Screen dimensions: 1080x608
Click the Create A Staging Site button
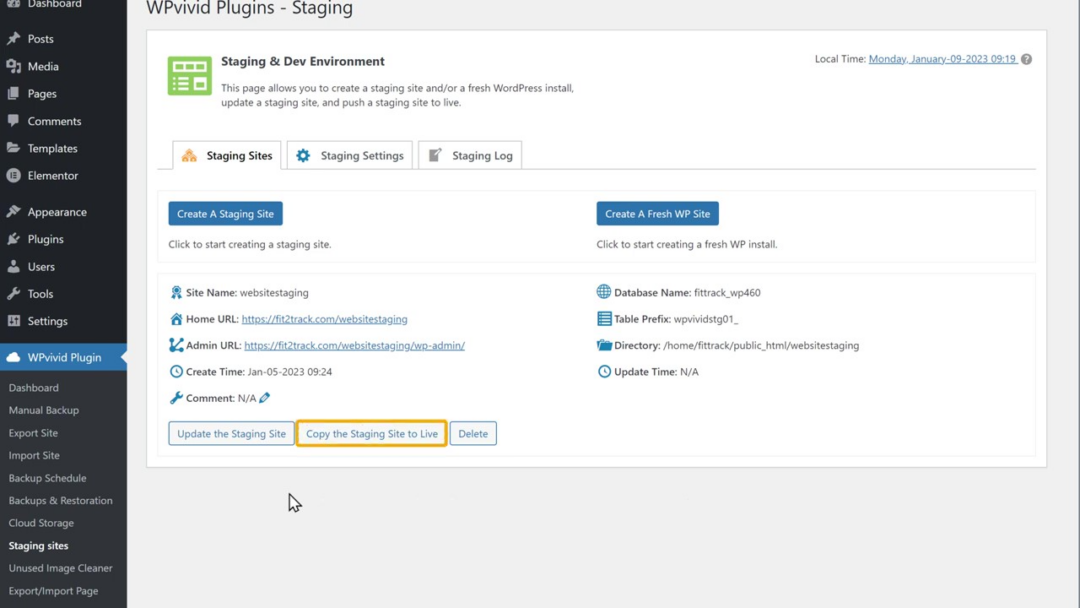click(x=225, y=213)
